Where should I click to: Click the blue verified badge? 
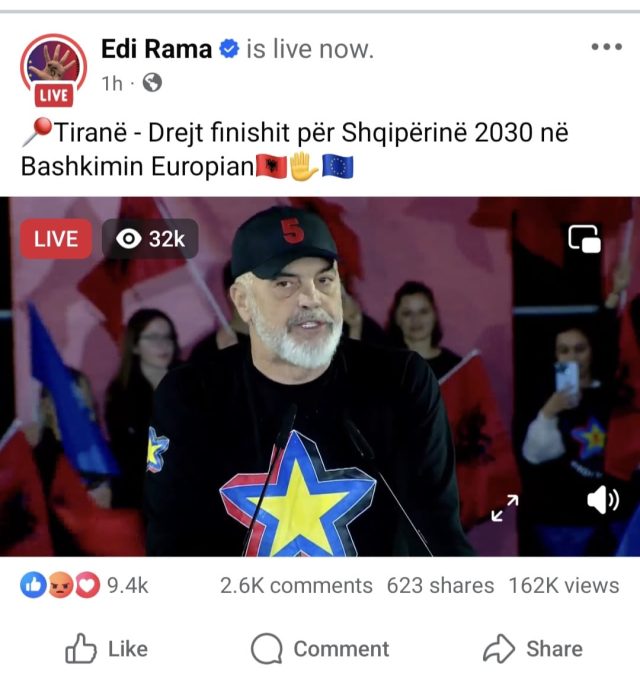coord(229,48)
